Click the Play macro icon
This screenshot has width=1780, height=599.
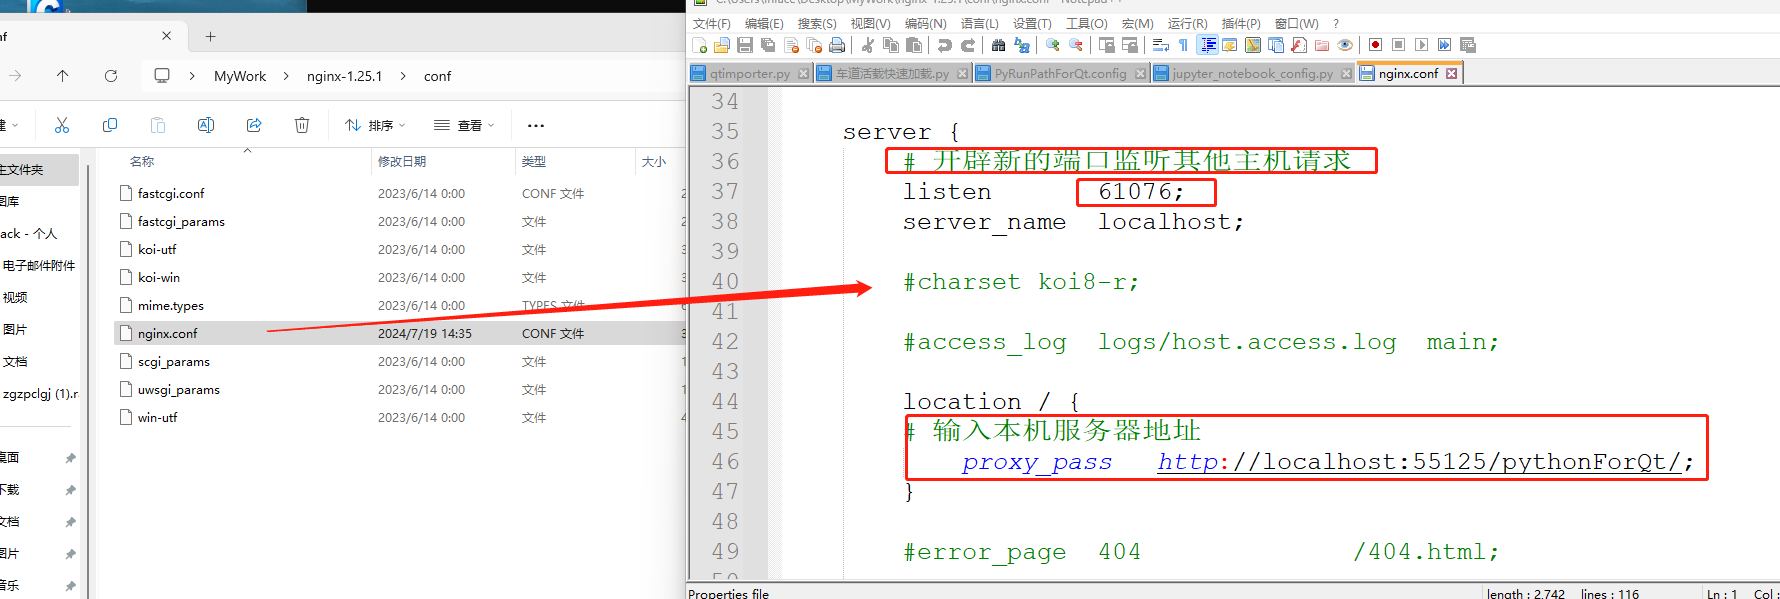(1421, 45)
